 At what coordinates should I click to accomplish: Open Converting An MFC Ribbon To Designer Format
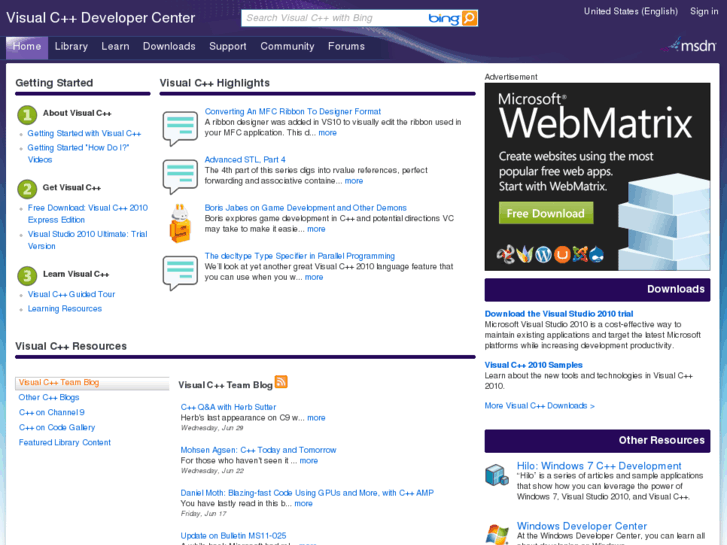[x=293, y=112]
